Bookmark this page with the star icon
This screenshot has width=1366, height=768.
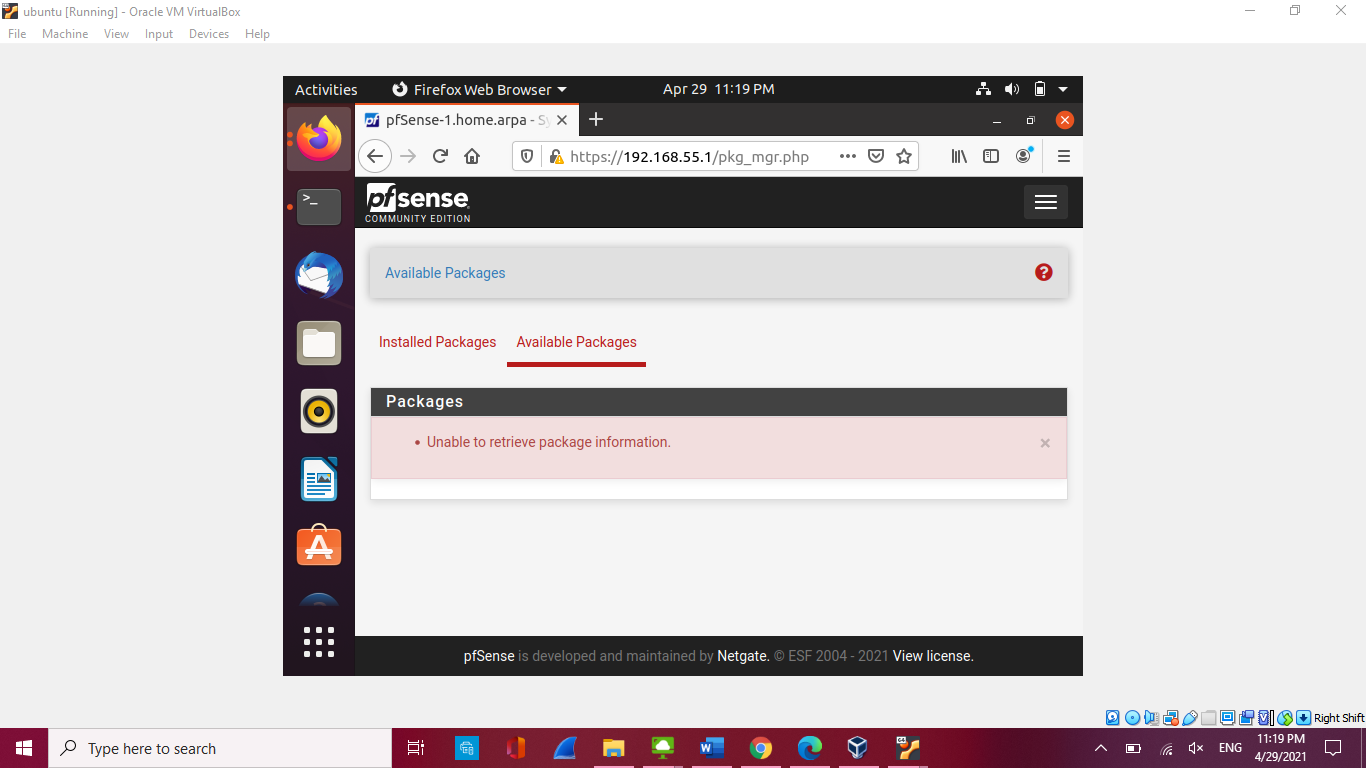904,156
